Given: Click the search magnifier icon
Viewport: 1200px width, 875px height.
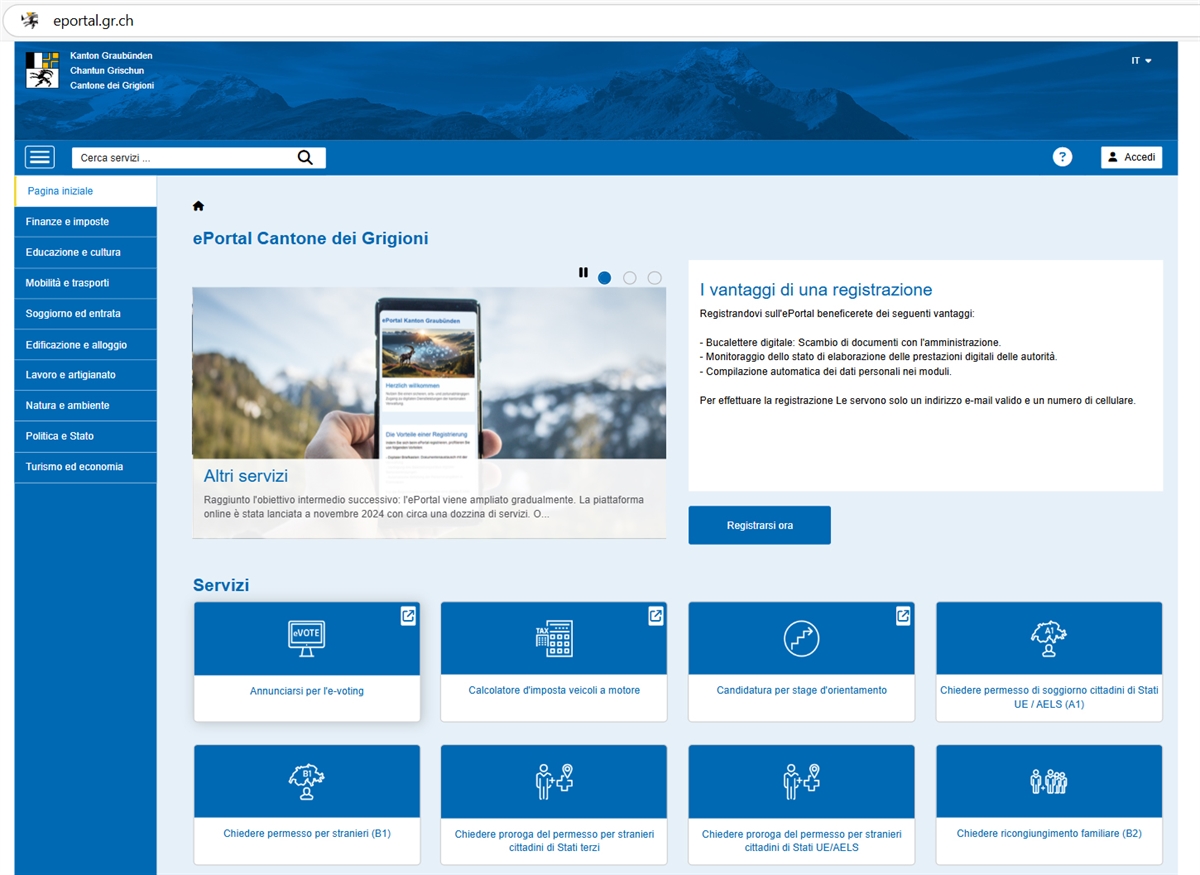Looking at the screenshot, I should pyautogui.click(x=305, y=158).
